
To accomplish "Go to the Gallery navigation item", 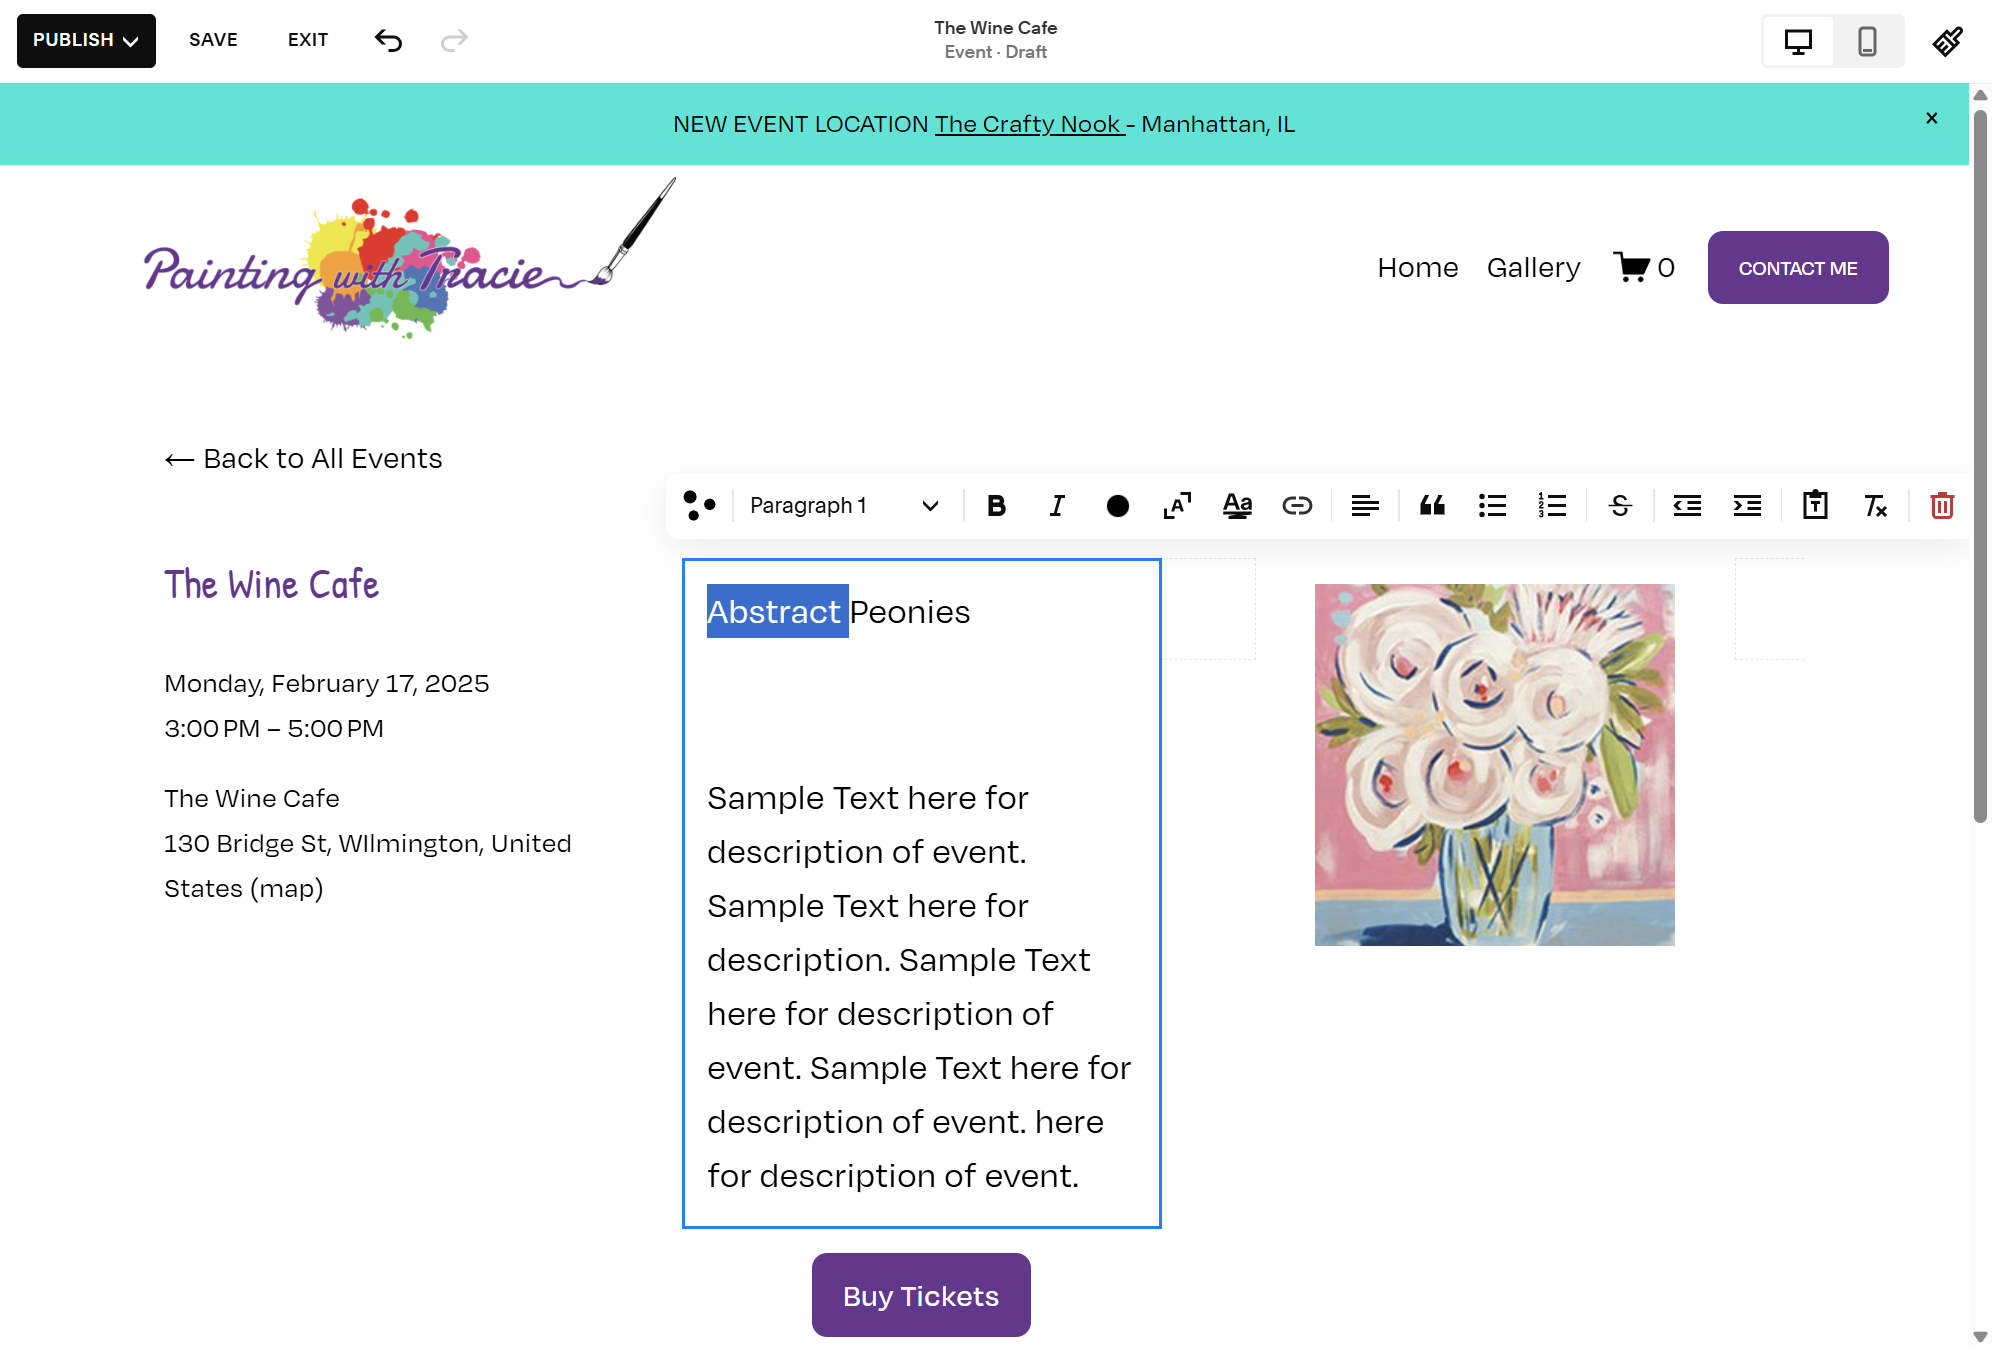I will point(1533,268).
